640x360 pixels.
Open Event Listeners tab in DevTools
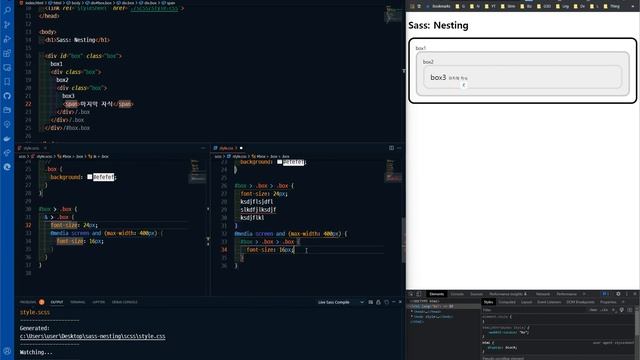[549, 302]
